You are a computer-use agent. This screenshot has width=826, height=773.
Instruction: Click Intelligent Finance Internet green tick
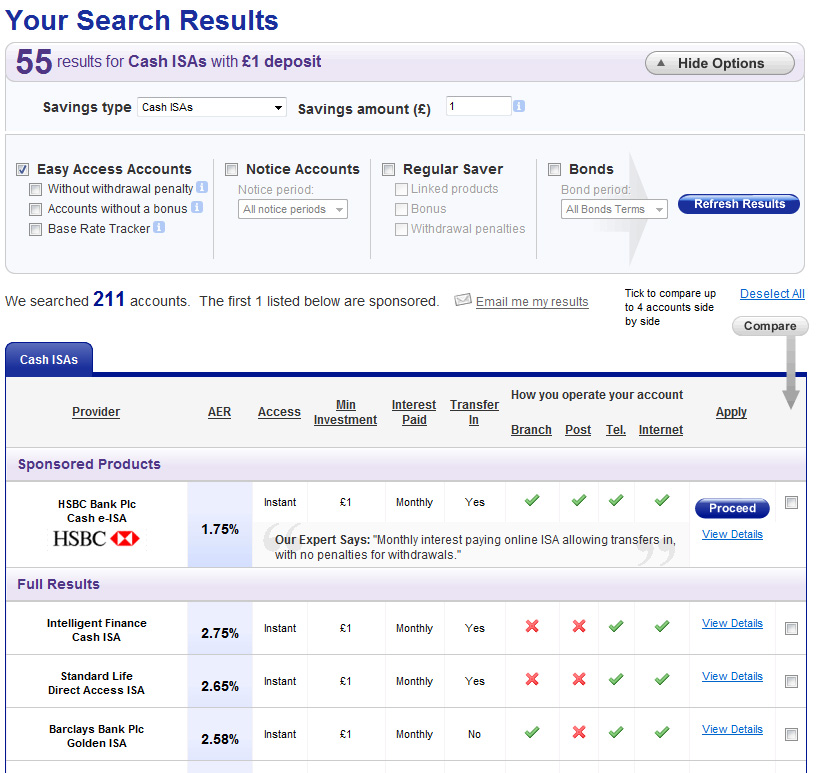click(x=662, y=626)
